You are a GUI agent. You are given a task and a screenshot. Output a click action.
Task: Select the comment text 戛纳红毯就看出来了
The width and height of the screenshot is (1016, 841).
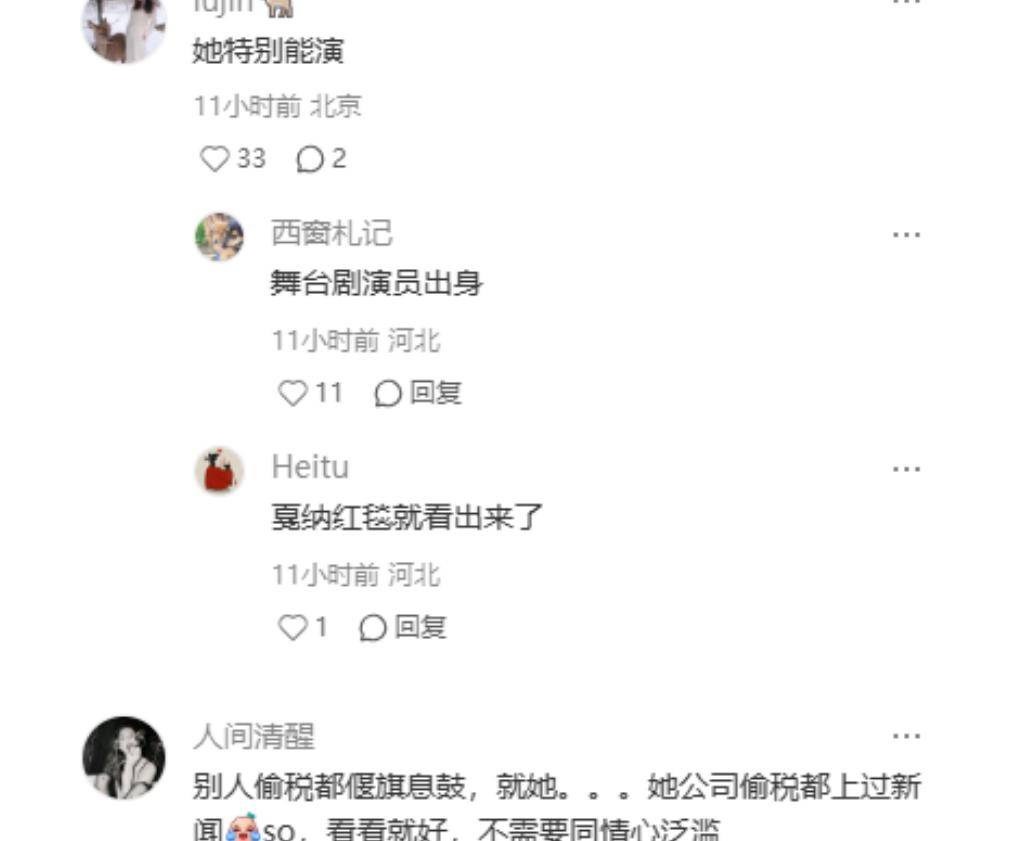[407, 517]
